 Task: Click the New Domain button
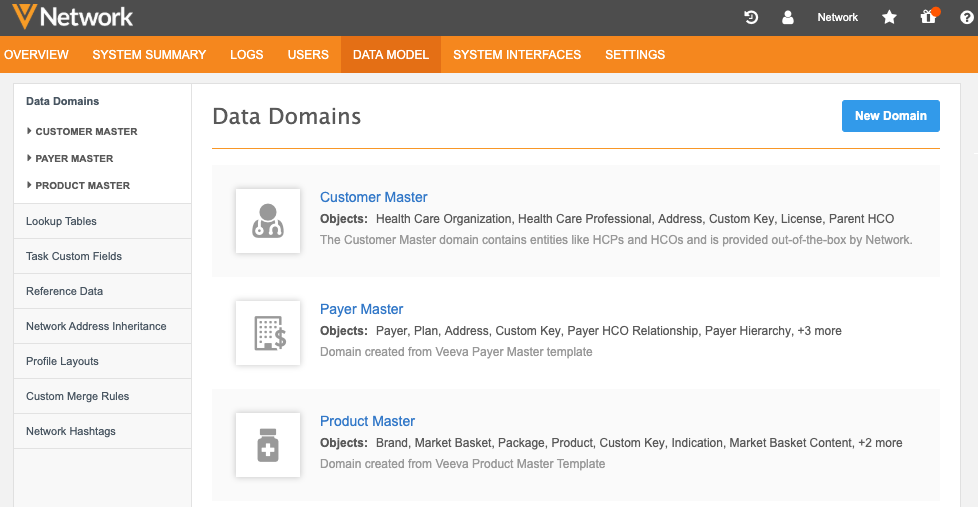890,116
